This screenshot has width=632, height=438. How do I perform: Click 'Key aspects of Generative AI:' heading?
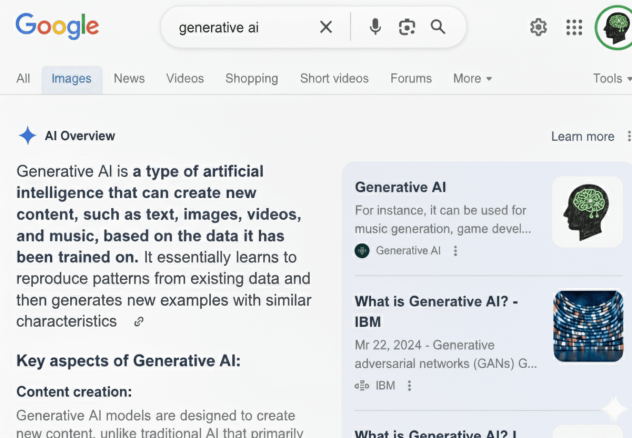pyautogui.click(x=128, y=361)
